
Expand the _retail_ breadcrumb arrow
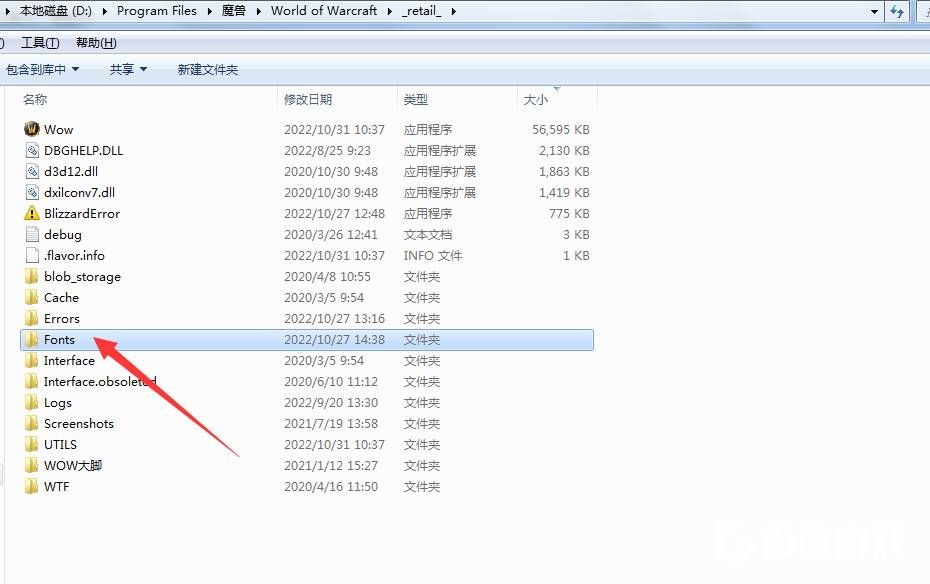tap(453, 11)
